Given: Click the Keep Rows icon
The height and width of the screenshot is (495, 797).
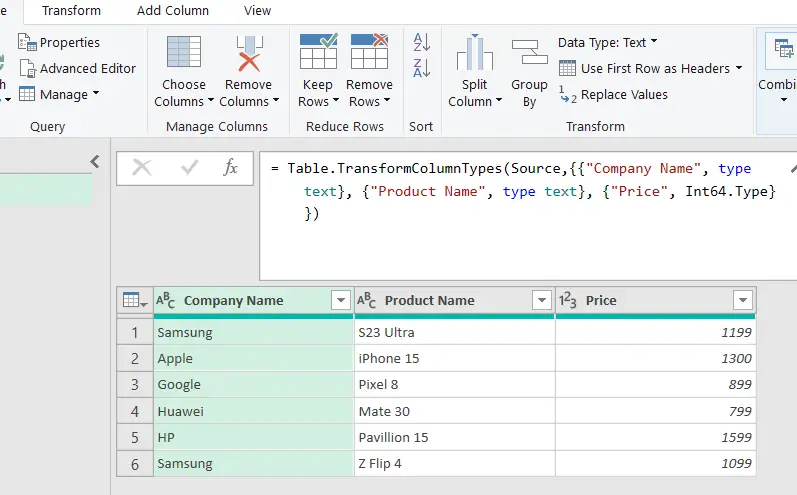Looking at the screenshot, I should point(318,51).
